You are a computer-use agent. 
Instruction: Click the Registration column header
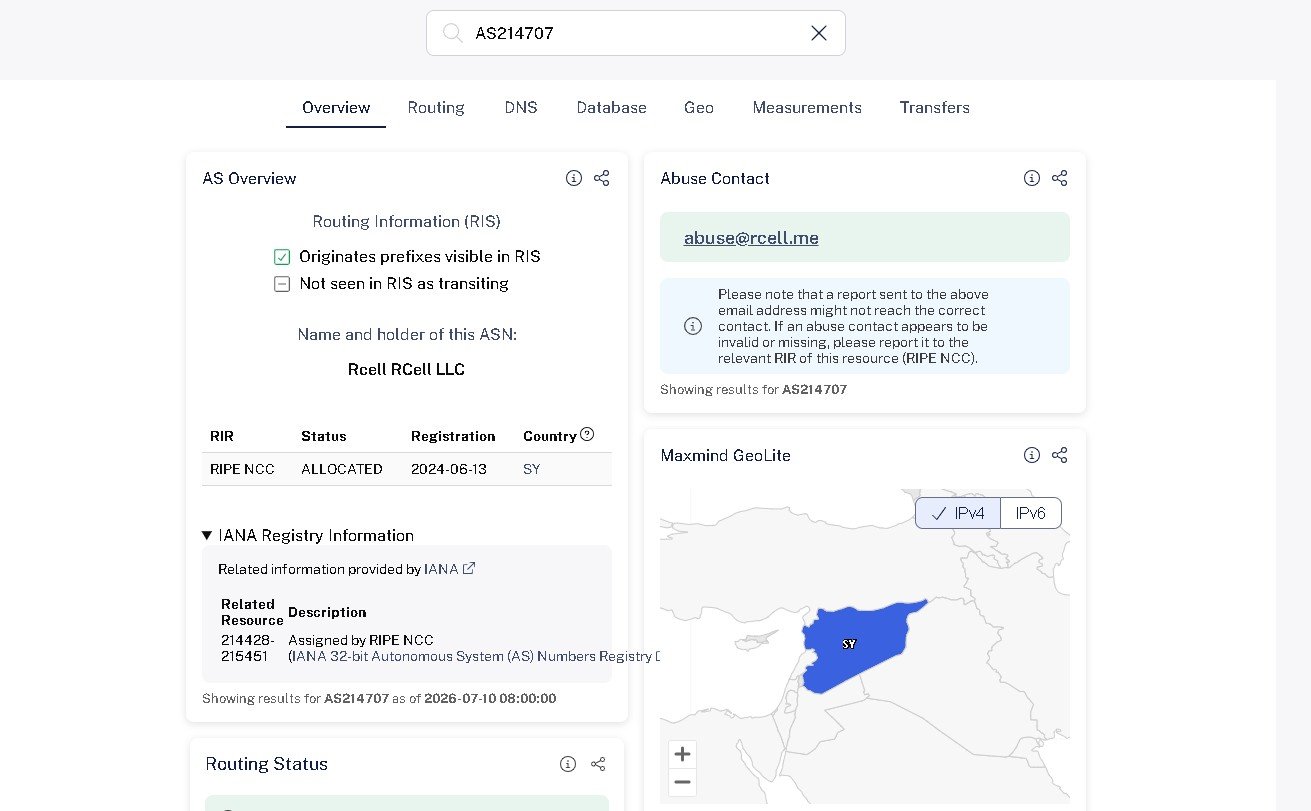tap(453, 436)
